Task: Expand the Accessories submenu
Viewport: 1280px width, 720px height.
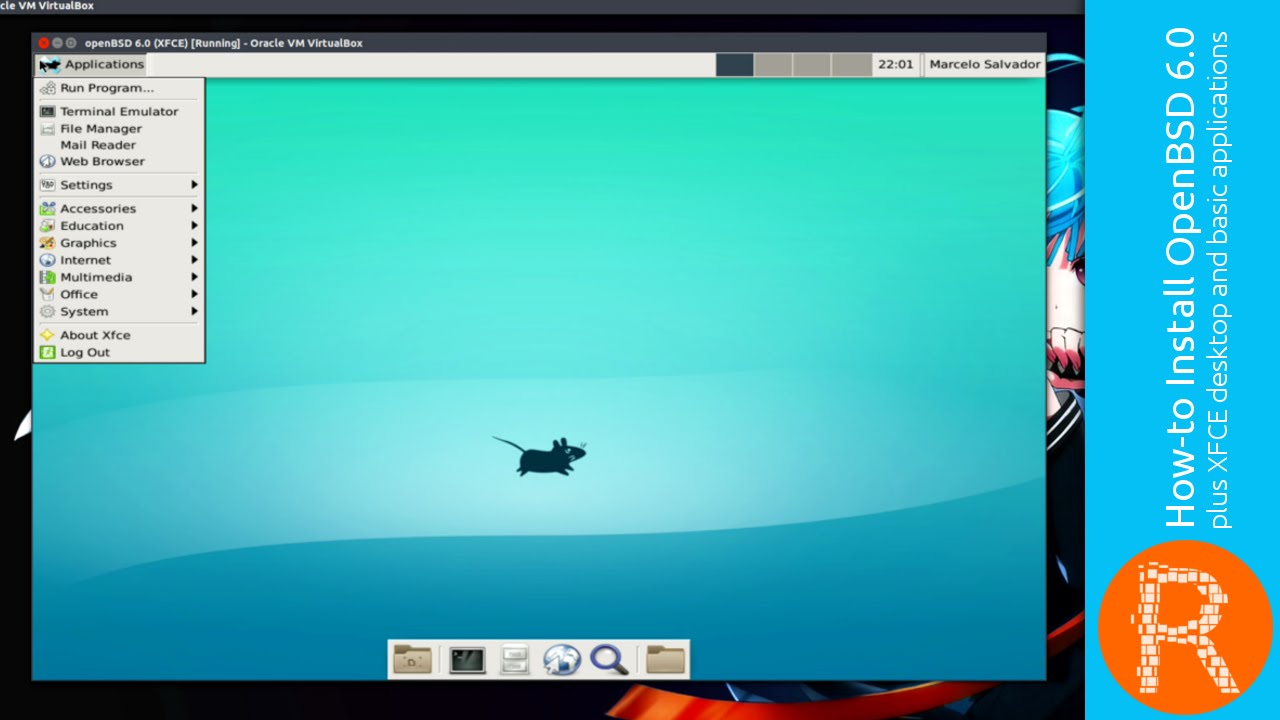Action: [x=119, y=209]
